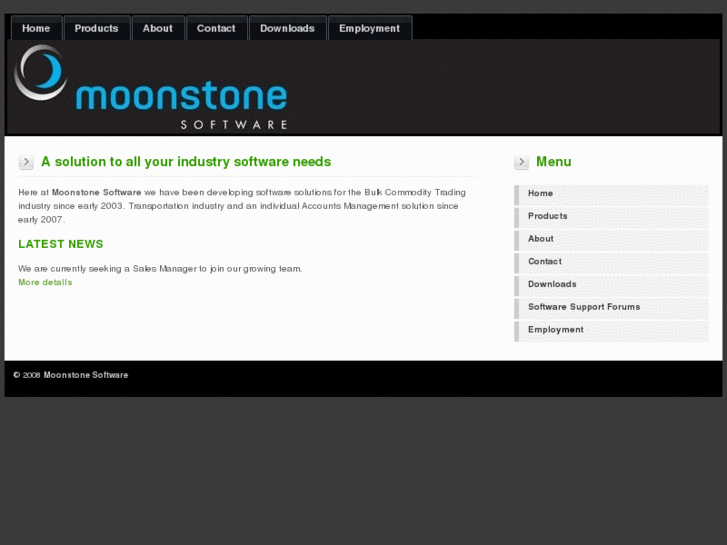Screen dimensions: 727x545
Task: Open the Downloads tab in top navigation
Action: (287, 28)
